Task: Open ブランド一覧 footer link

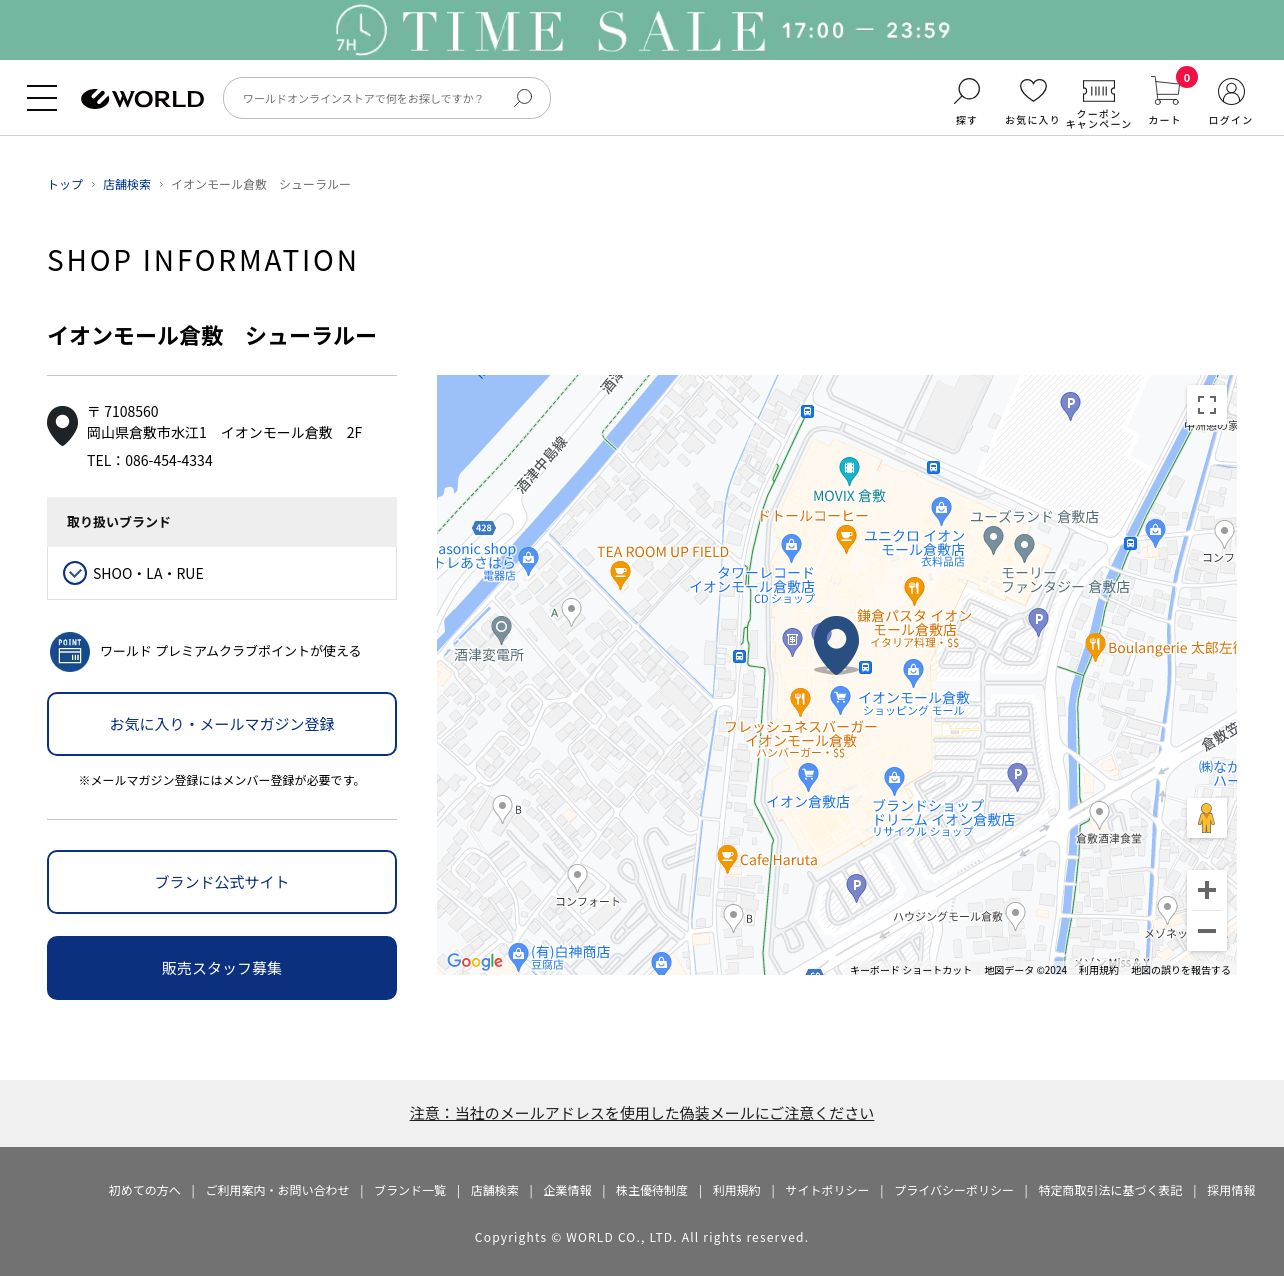Action: (x=410, y=1190)
